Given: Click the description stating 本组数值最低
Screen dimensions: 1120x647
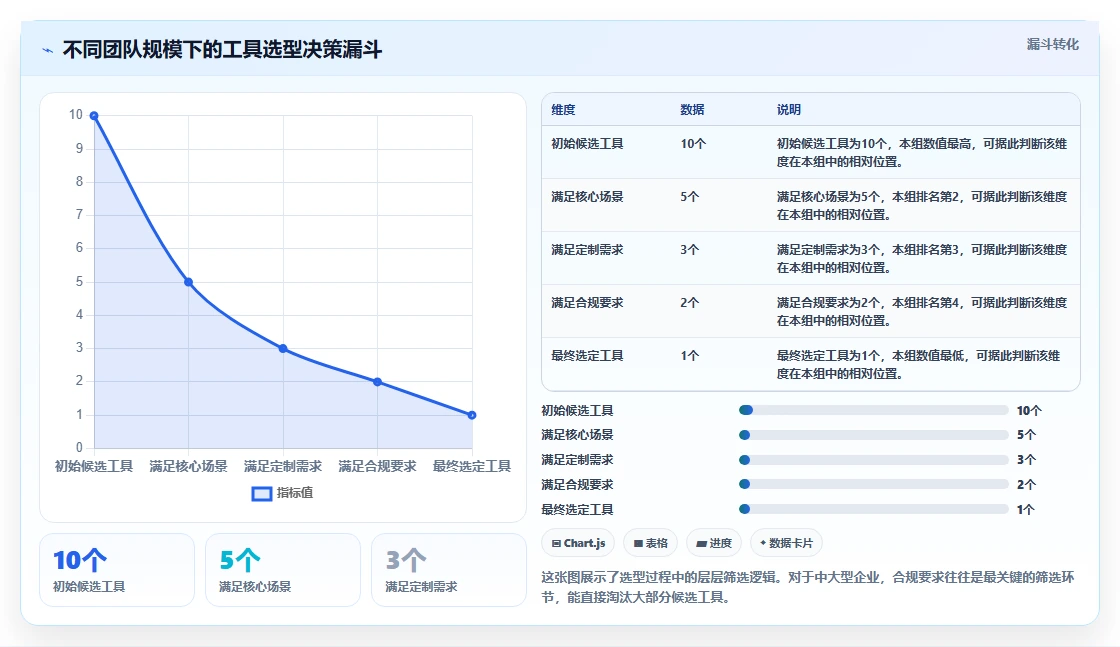Looking at the screenshot, I should click(x=918, y=365).
